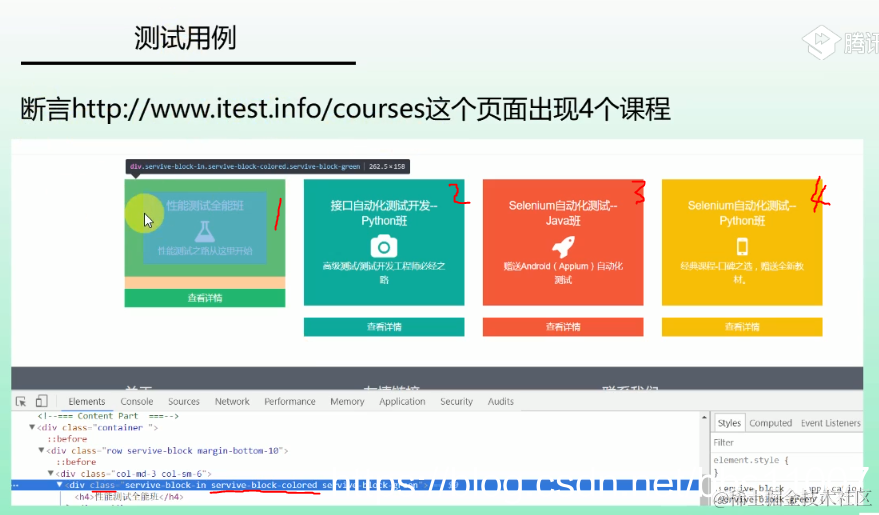Open the Sources tab
This screenshot has height=515, width=879.
(x=184, y=401)
